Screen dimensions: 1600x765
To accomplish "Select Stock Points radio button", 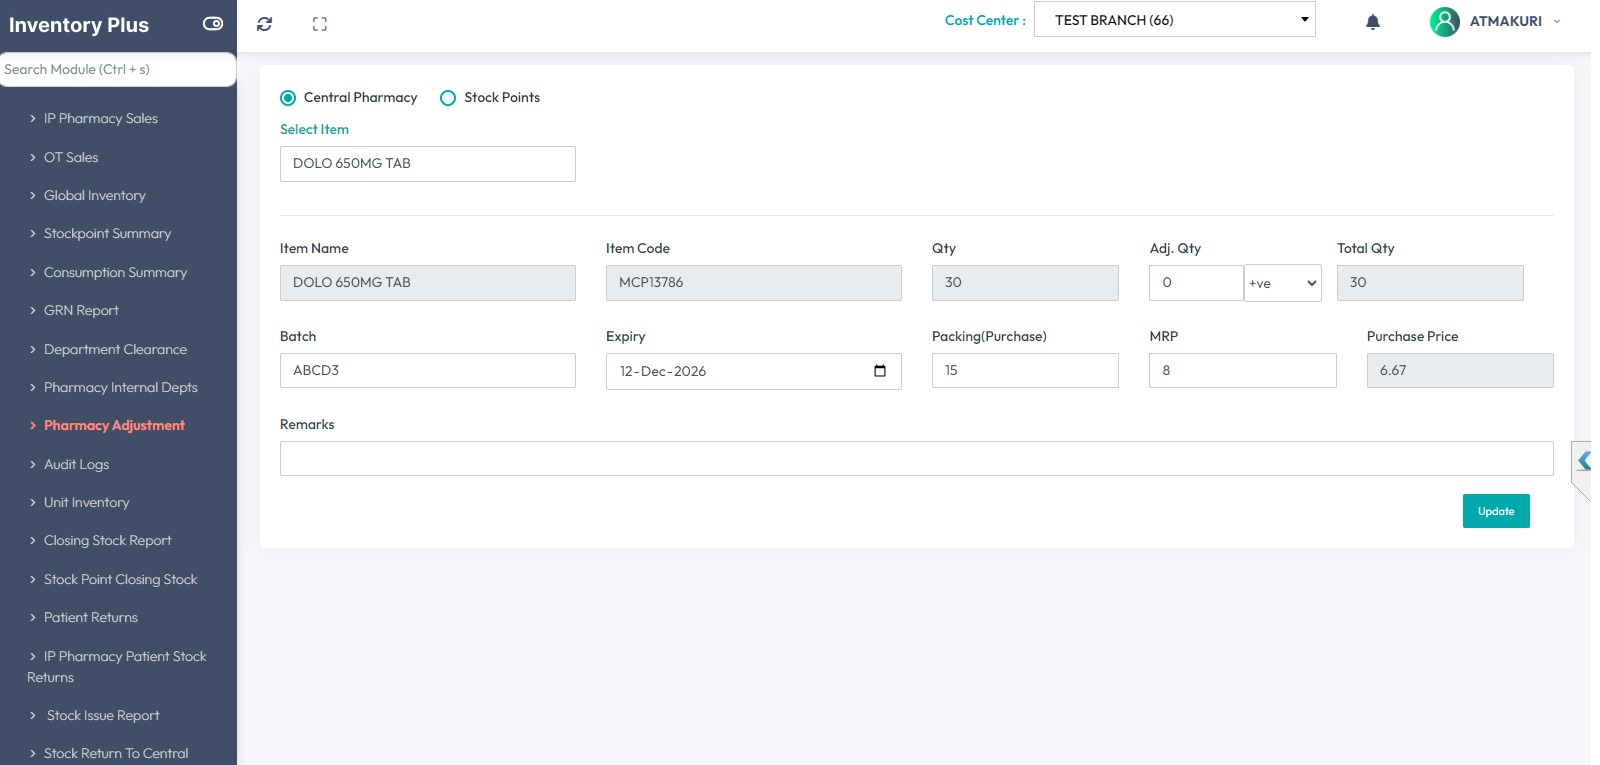I will 448,98.
